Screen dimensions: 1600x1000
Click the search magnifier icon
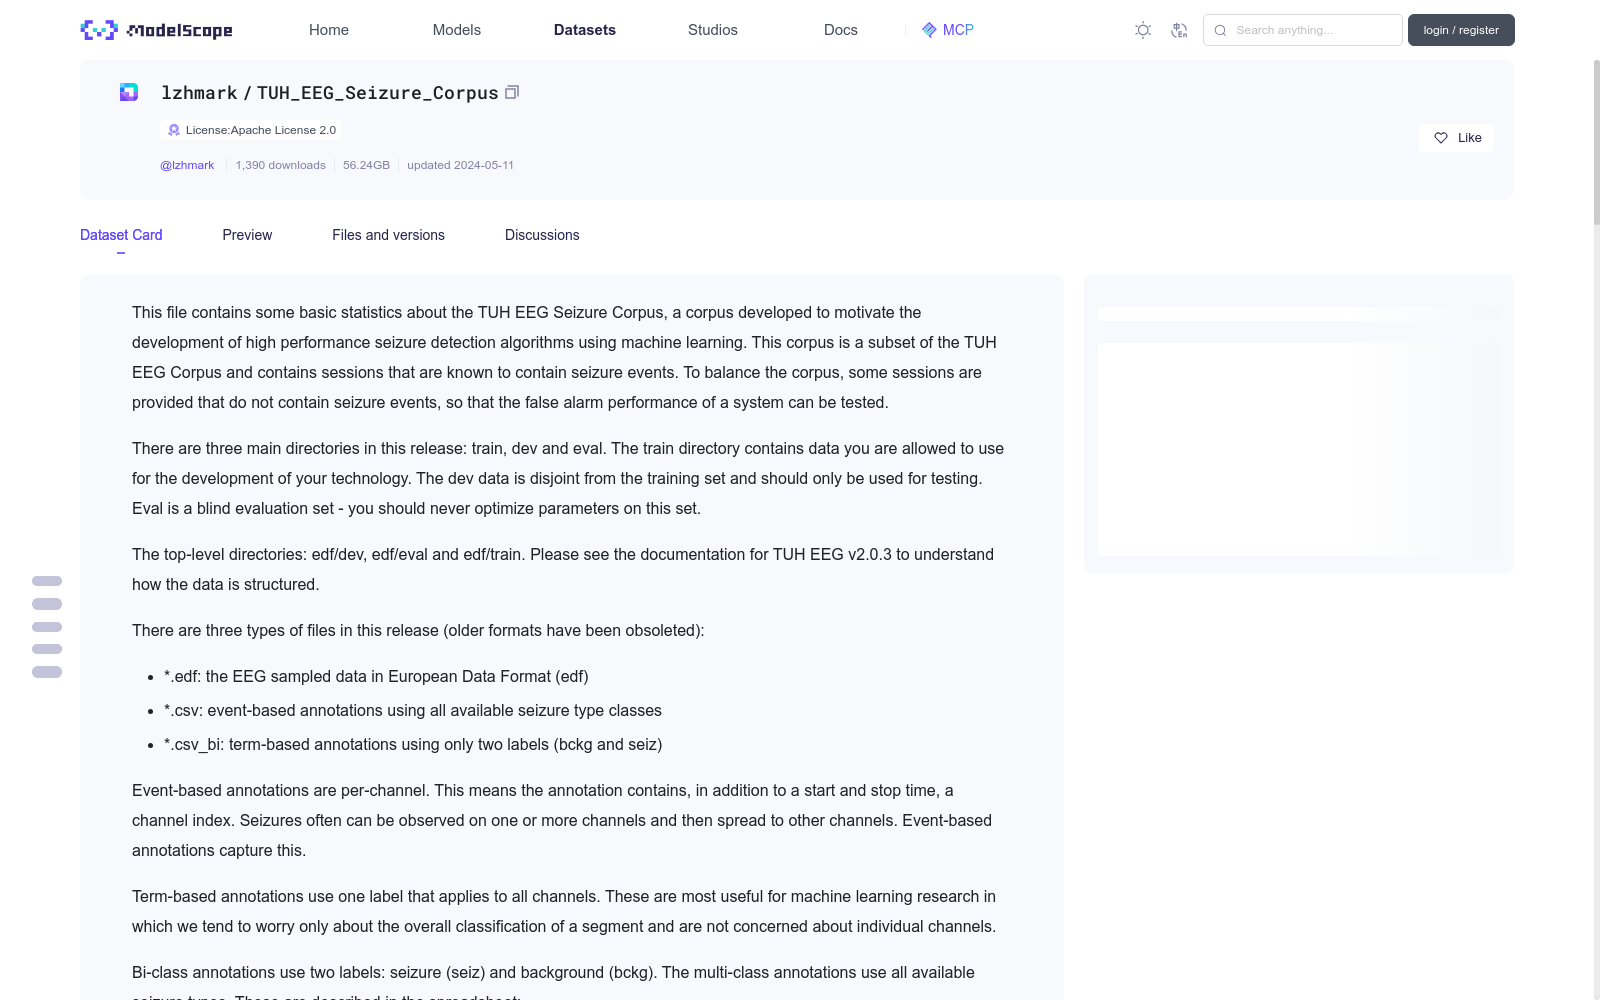1220,30
